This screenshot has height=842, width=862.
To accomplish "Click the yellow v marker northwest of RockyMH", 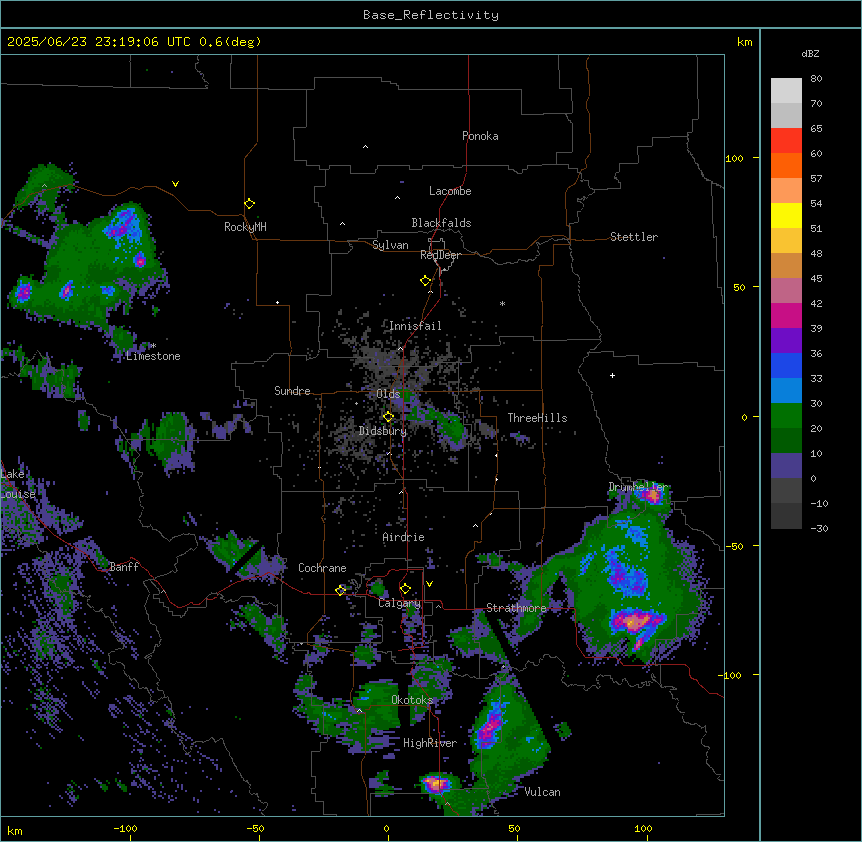I will point(175,184).
